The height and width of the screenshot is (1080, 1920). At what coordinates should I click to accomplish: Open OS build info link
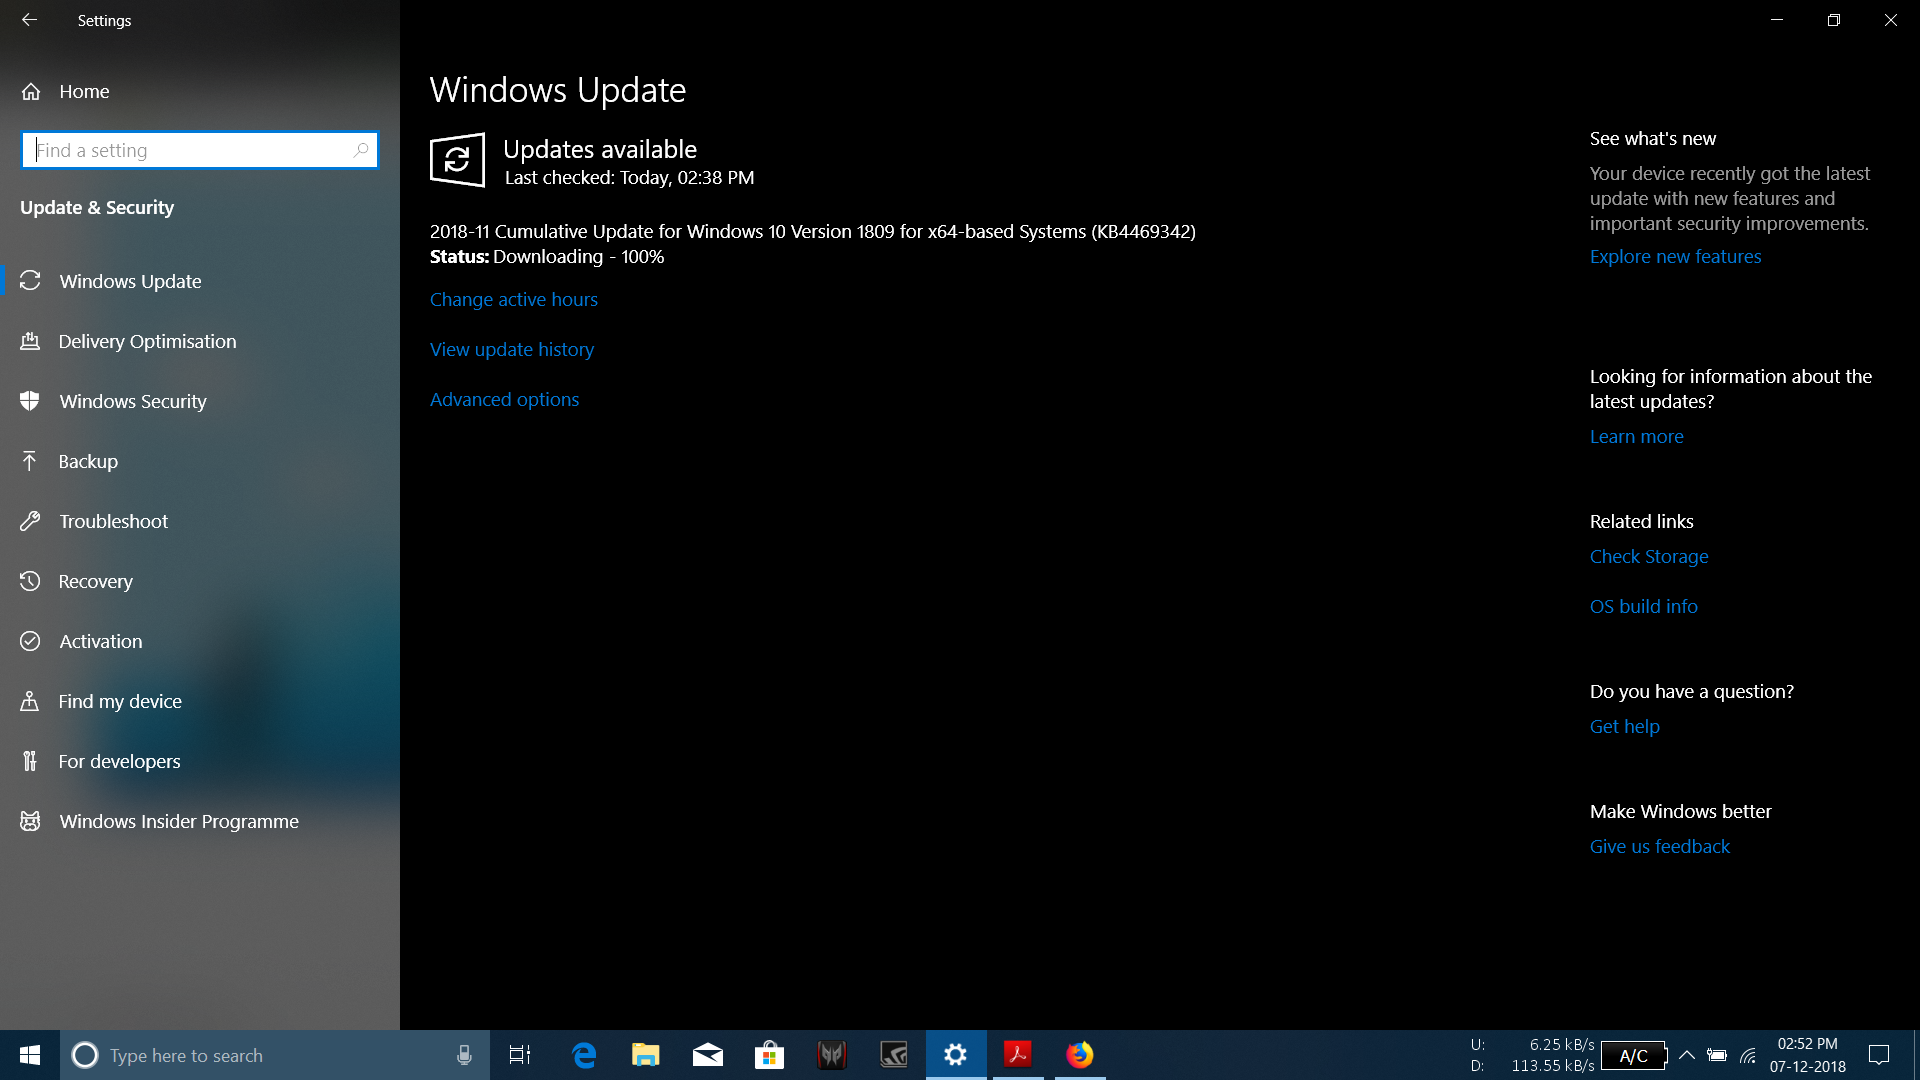point(1643,606)
